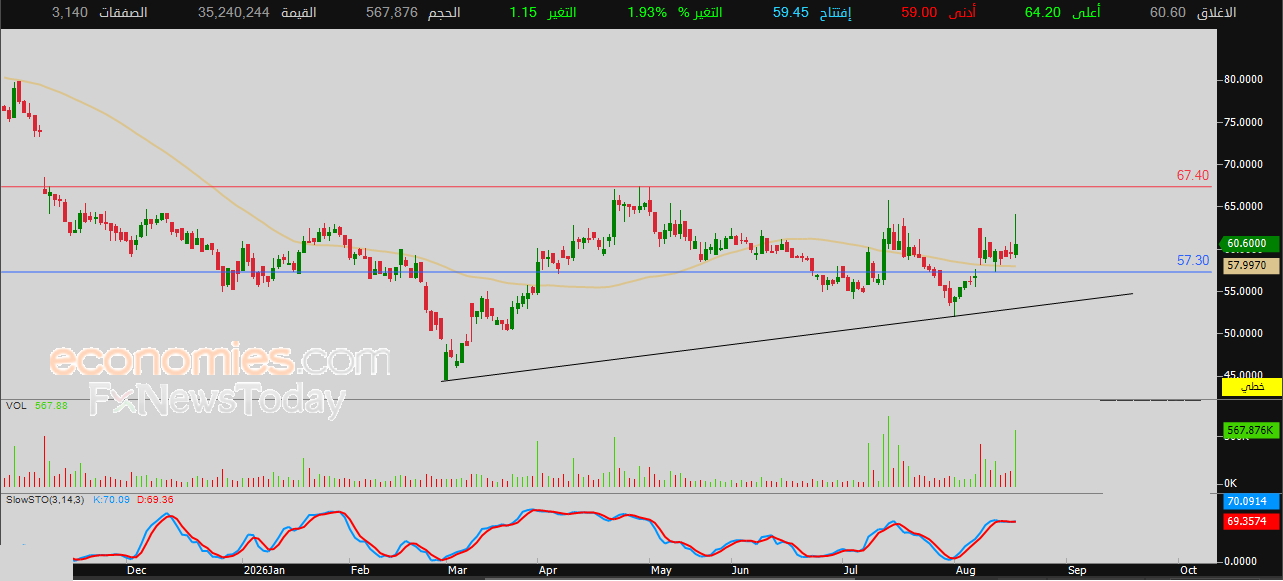Screen dimensions: 1283x581
Task: Select the green 567.876K volume tag
Action: (1249, 431)
